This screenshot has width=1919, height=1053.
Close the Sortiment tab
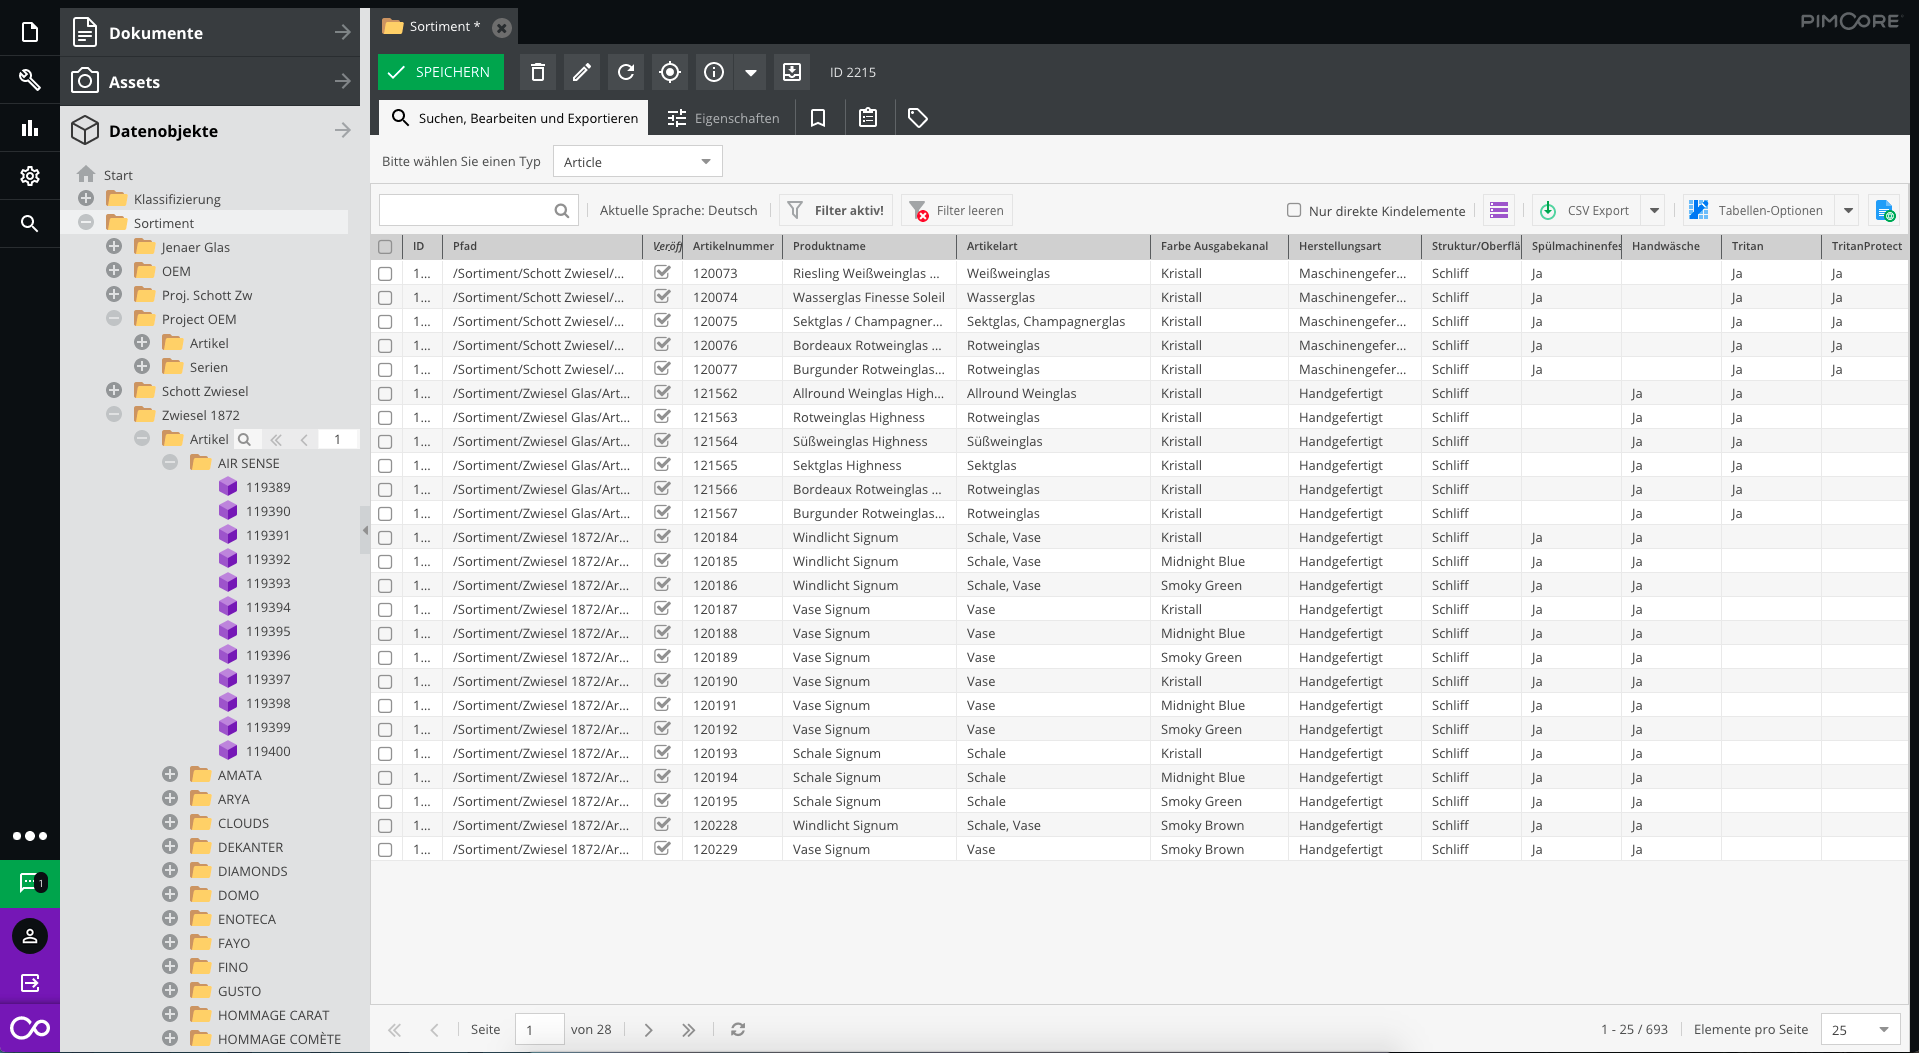[502, 28]
